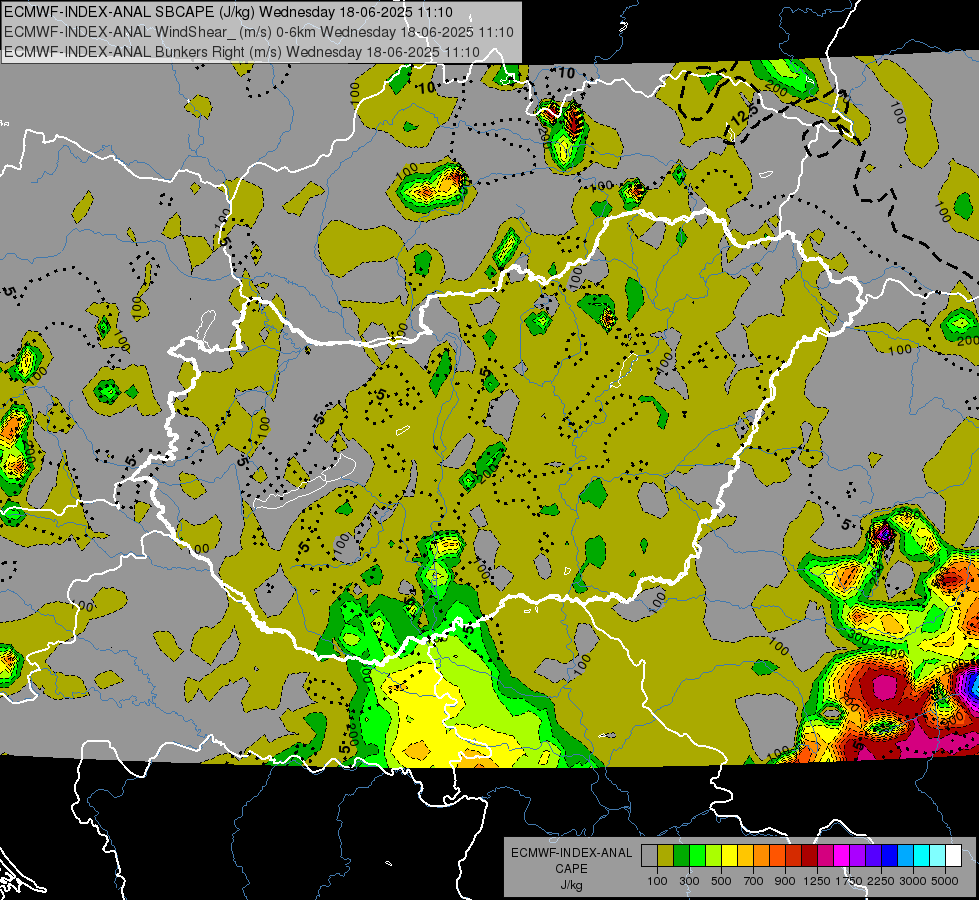The image size is (979, 900).
Task: Select the Bunkers Right title line
Action: [242, 52]
